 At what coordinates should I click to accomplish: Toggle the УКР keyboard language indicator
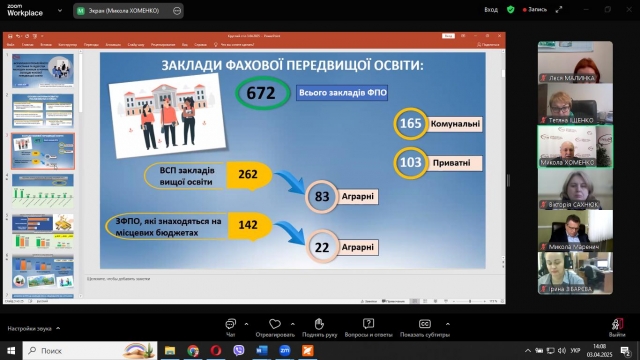(575, 351)
